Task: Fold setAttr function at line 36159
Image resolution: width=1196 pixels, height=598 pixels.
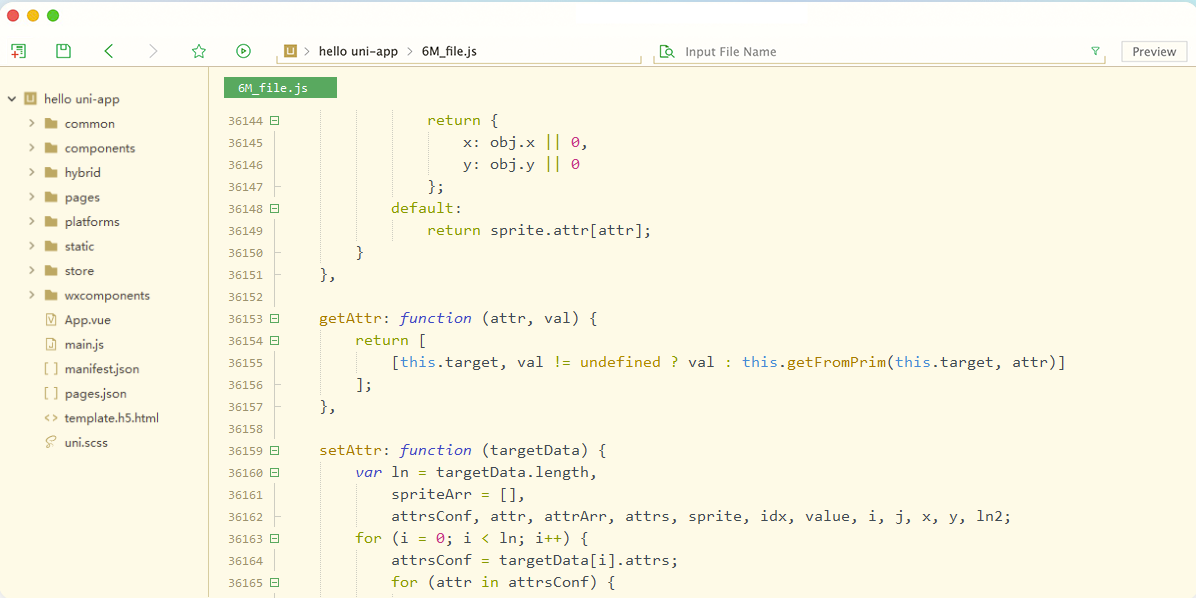Action: coord(275,450)
